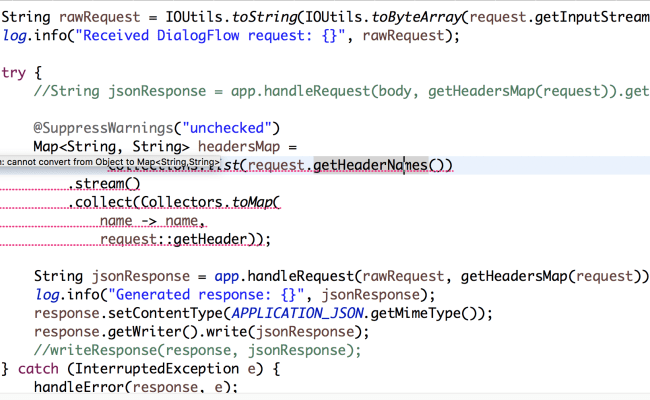Click the 'name -> name,' lambda
650x400 pixels.
pos(153,221)
